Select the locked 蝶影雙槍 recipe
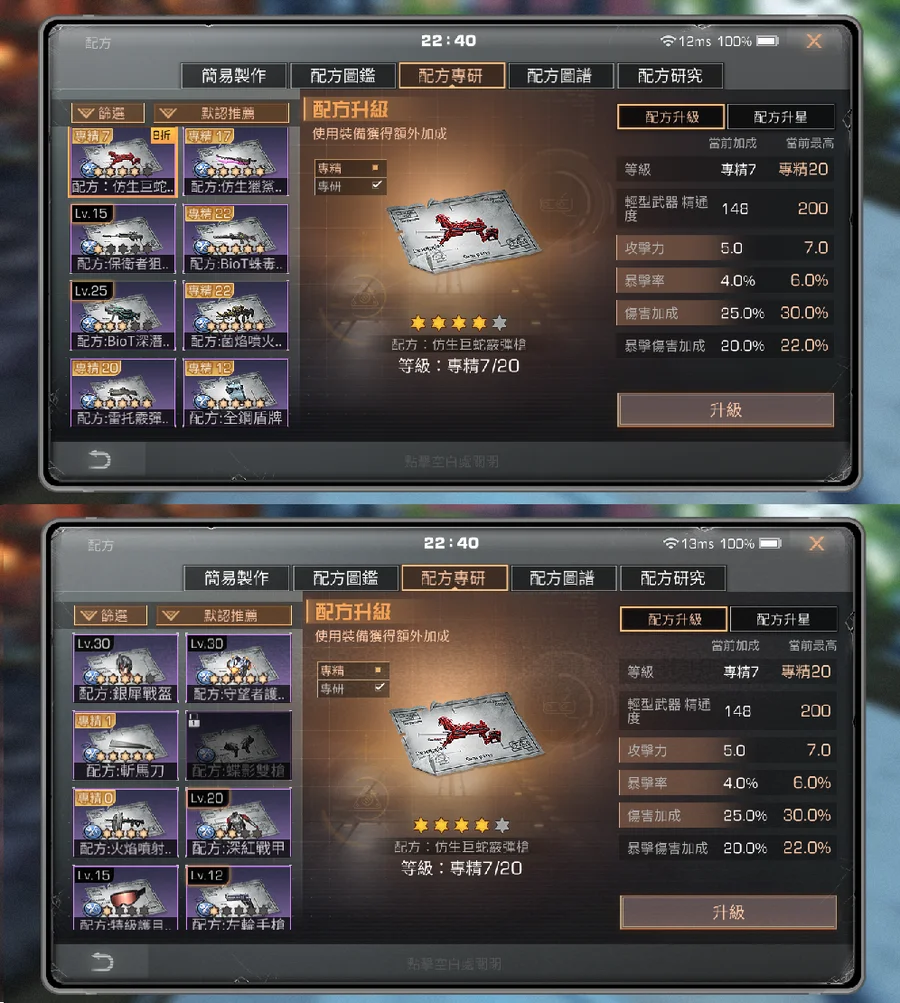Image resolution: width=900 pixels, height=1003 pixels. coord(239,746)
